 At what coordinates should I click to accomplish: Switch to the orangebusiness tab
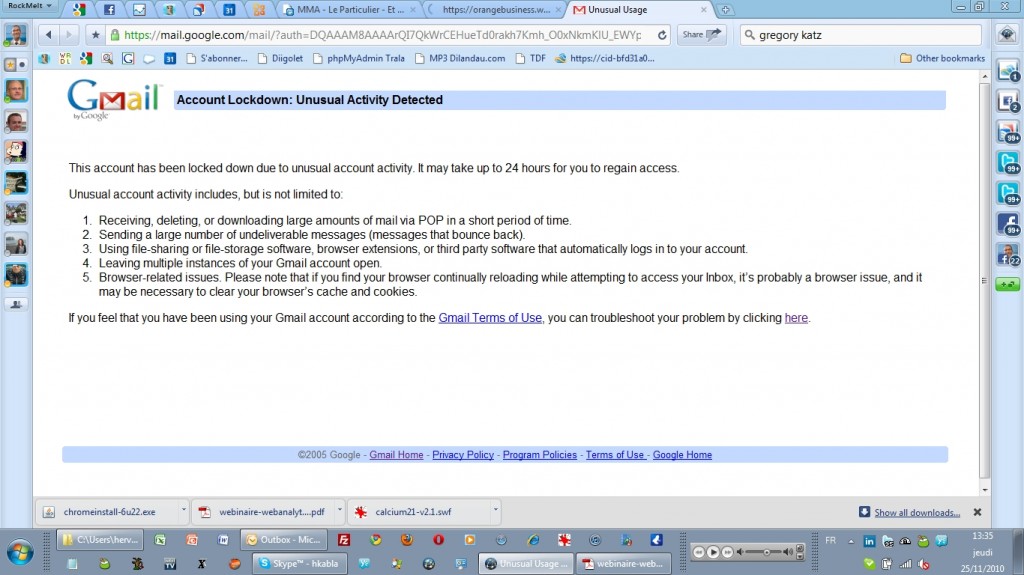[x=495, y=10]
